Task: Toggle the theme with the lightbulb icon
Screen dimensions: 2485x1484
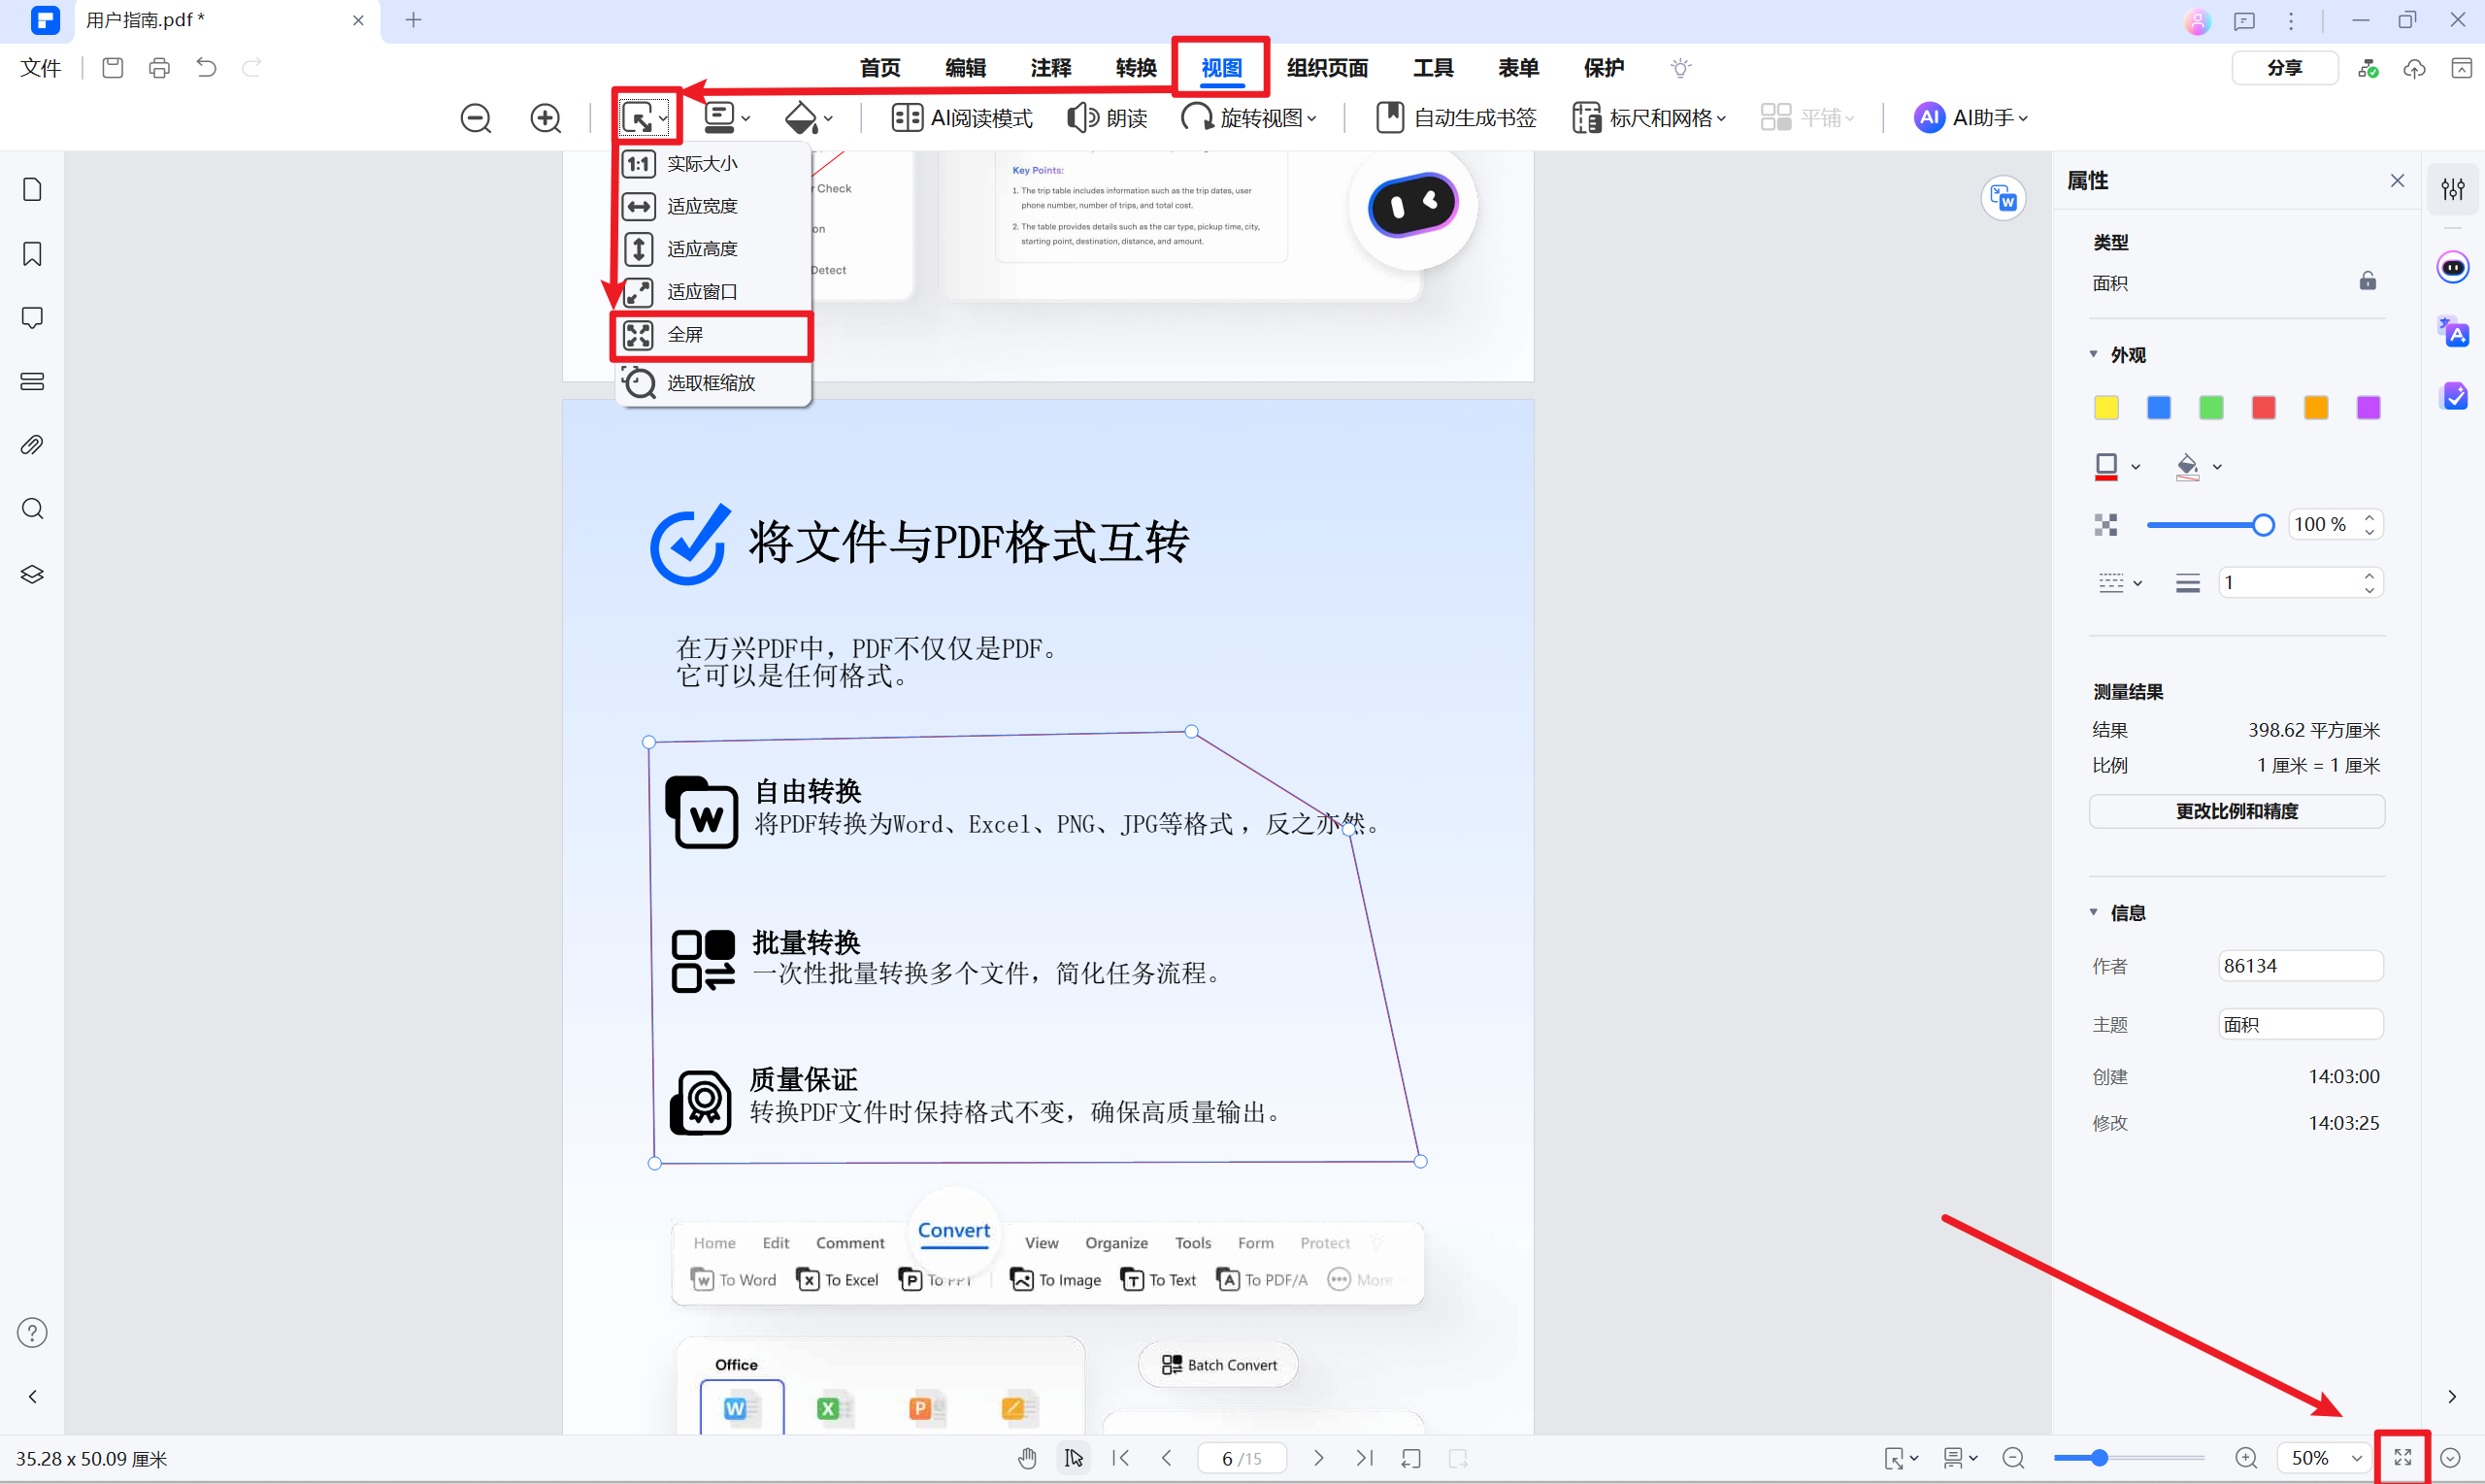Action: point(1680,67)
